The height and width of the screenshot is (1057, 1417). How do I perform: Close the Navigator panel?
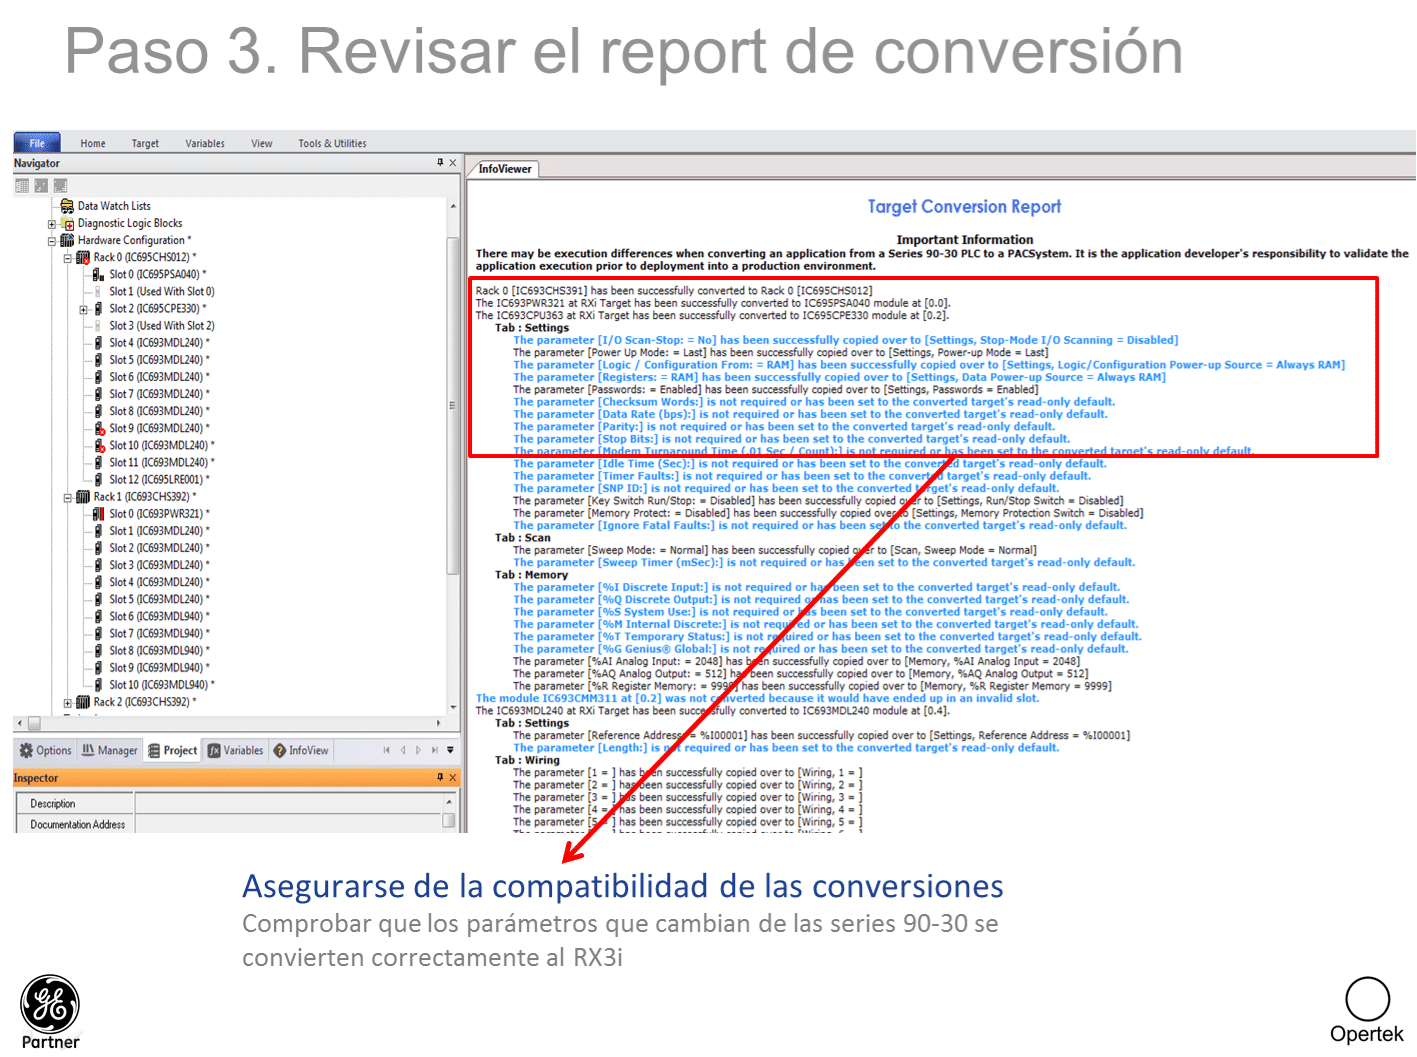pyautogui.click(x=452, y=162)
